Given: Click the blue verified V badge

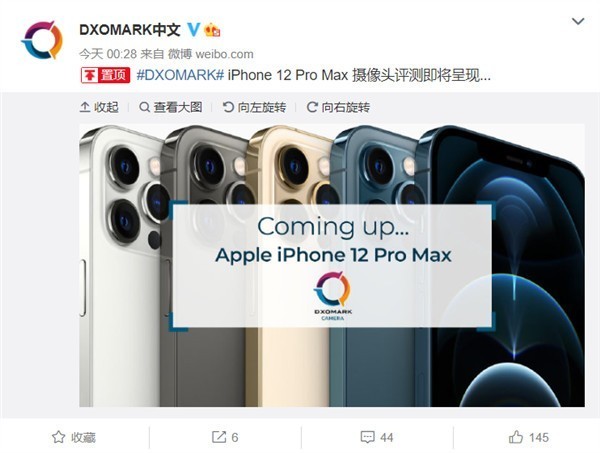Looking at the screenshot, I should pyautogui.click(x=194, y=30).
